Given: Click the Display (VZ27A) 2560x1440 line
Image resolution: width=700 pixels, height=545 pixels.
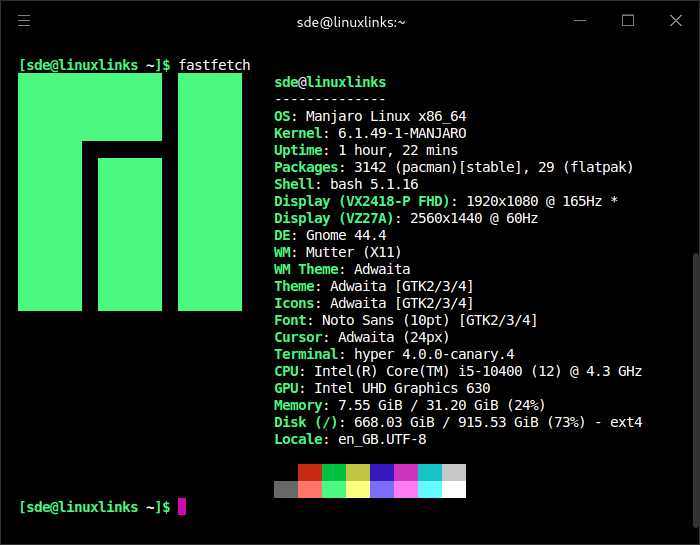Looking at the screenshot, I should 406,218.
